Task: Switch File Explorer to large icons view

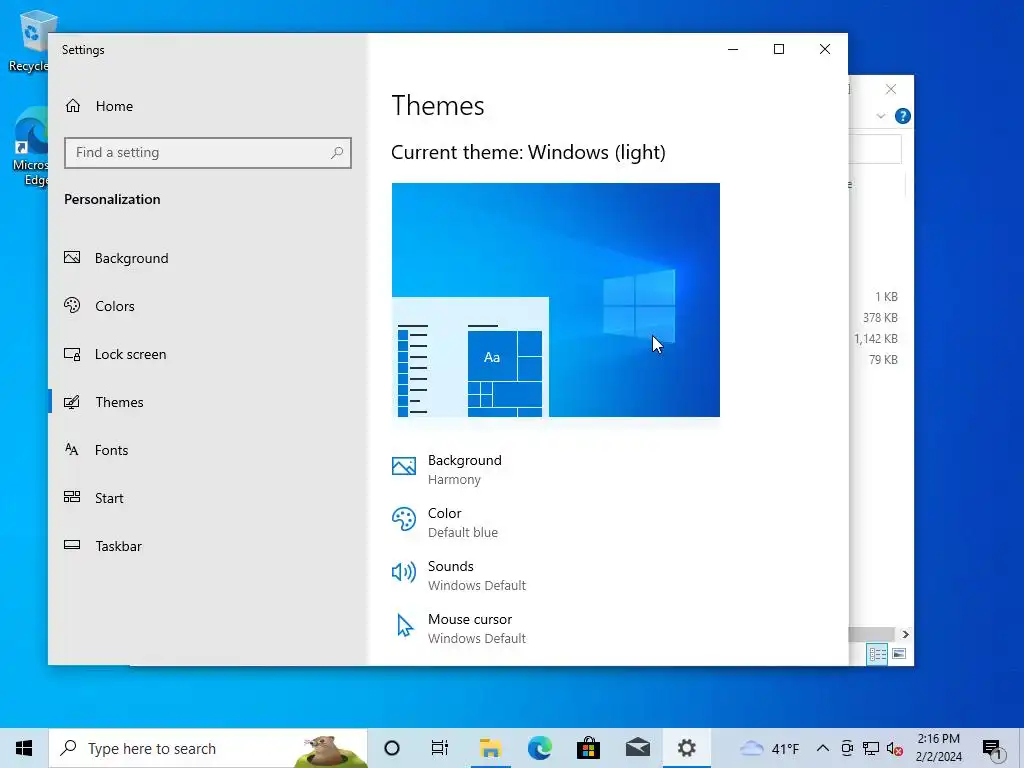Action: click(x=899, y=654)
